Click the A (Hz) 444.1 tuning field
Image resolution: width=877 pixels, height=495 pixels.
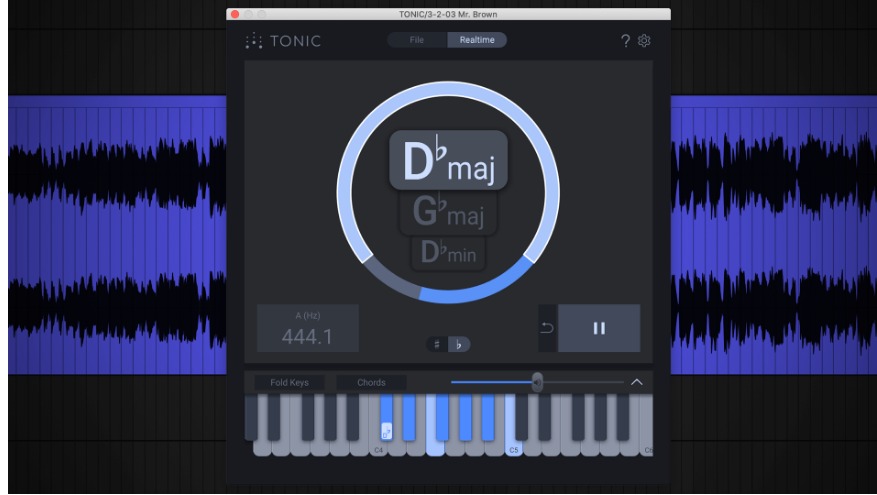(x=308, y=328)
